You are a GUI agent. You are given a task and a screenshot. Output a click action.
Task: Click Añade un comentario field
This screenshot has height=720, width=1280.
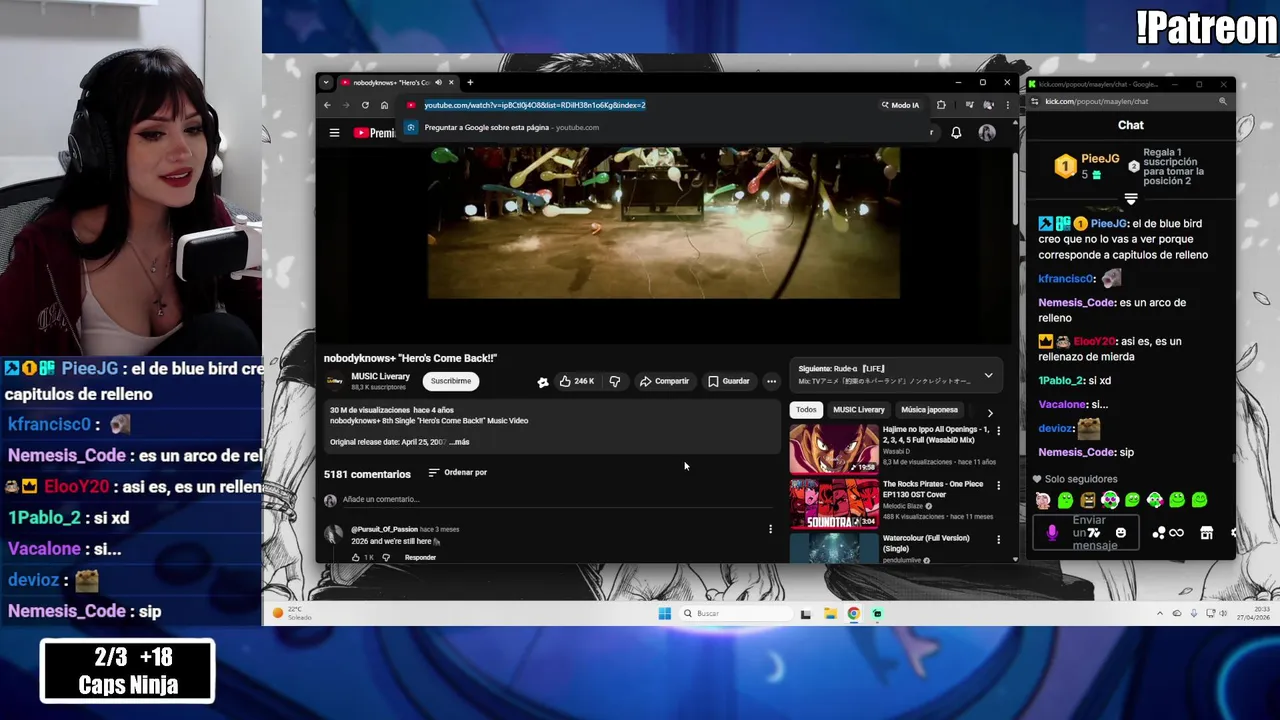(x=558, y=500)
